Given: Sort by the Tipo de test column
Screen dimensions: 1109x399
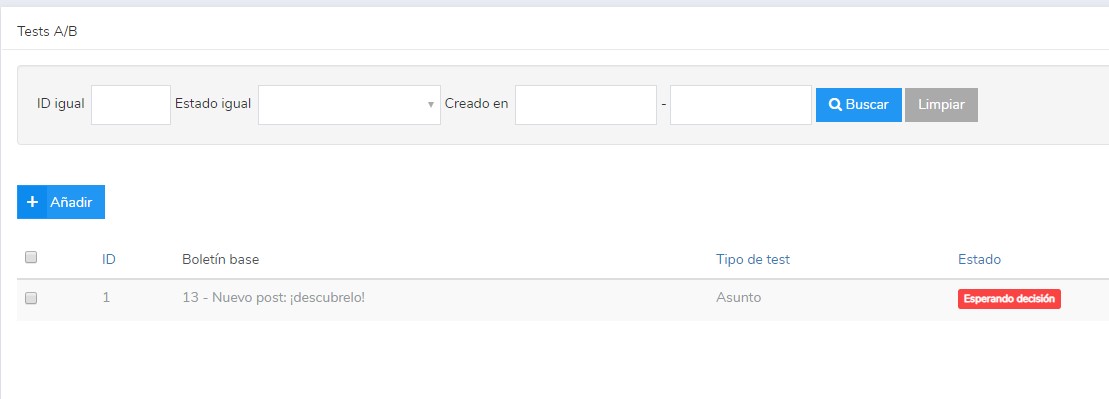Looking at the screenshot, I should coord(753,260).
